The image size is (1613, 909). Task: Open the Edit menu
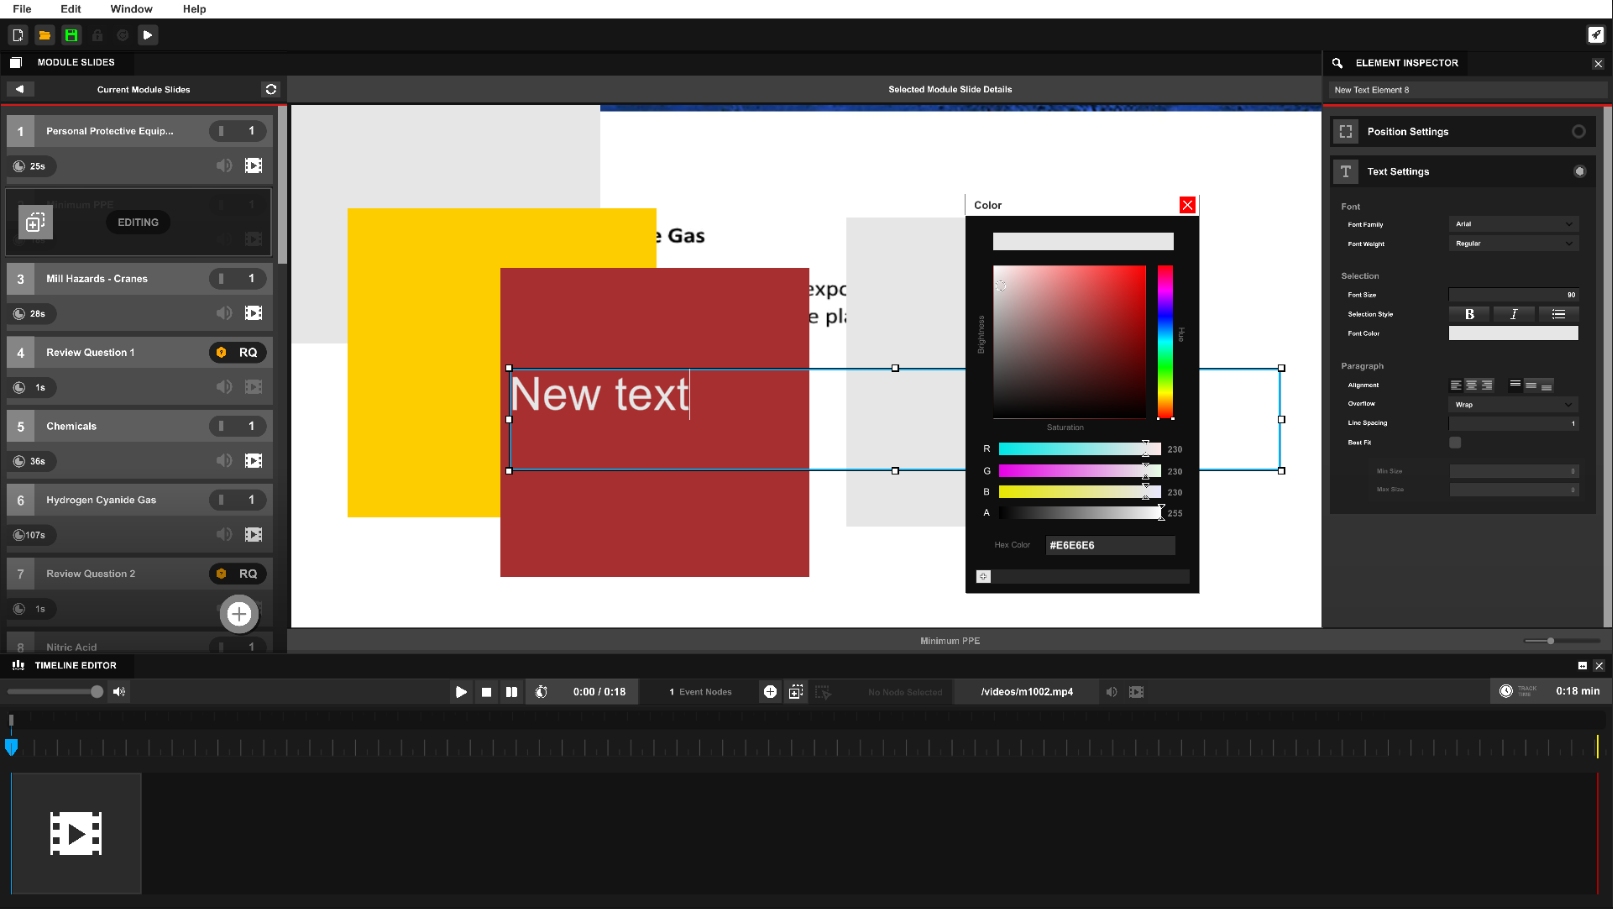coord(70,9)
